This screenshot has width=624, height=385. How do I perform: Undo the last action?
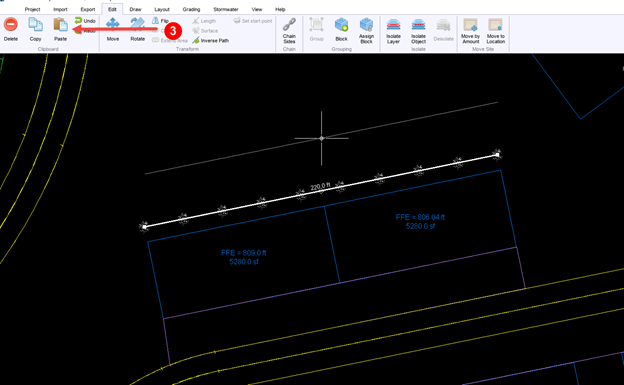pyautogui.click(x=85, y=21)
